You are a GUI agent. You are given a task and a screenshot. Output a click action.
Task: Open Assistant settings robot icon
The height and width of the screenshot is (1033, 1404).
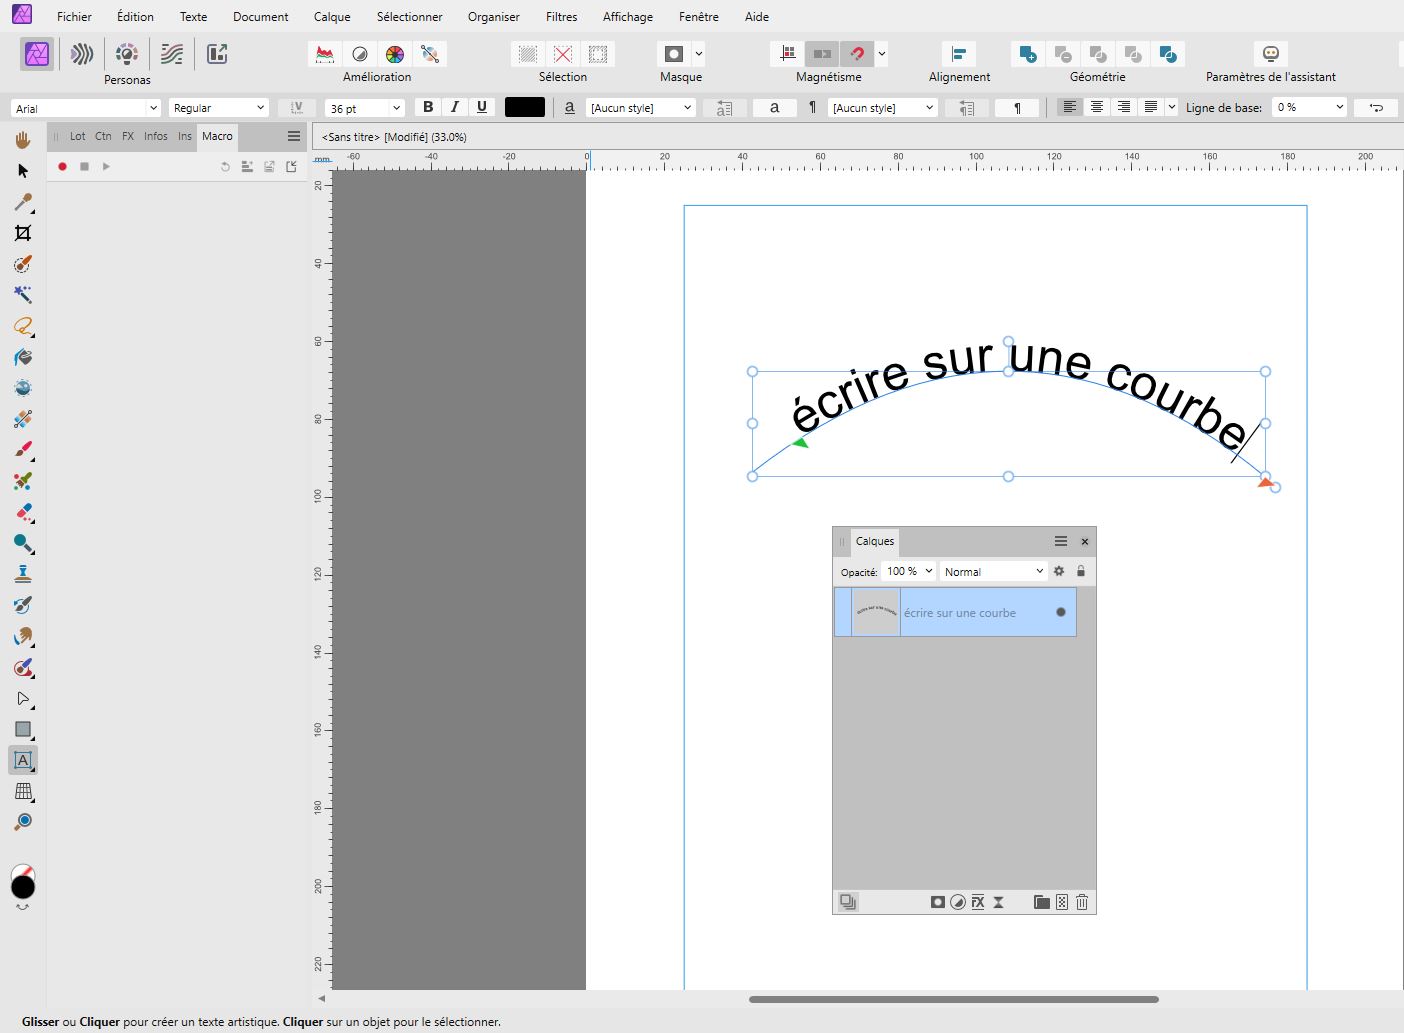coord(1271,54)
